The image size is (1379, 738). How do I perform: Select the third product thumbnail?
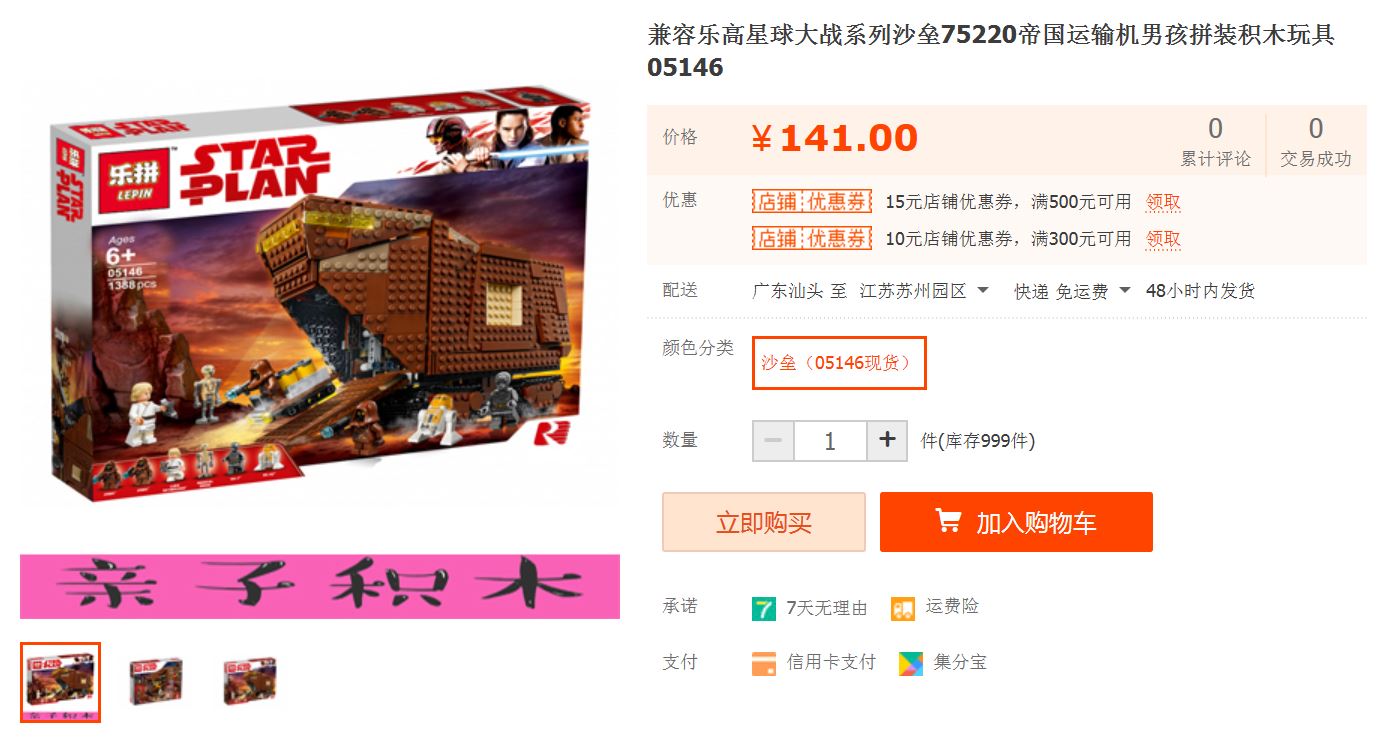tap(249, 682)
